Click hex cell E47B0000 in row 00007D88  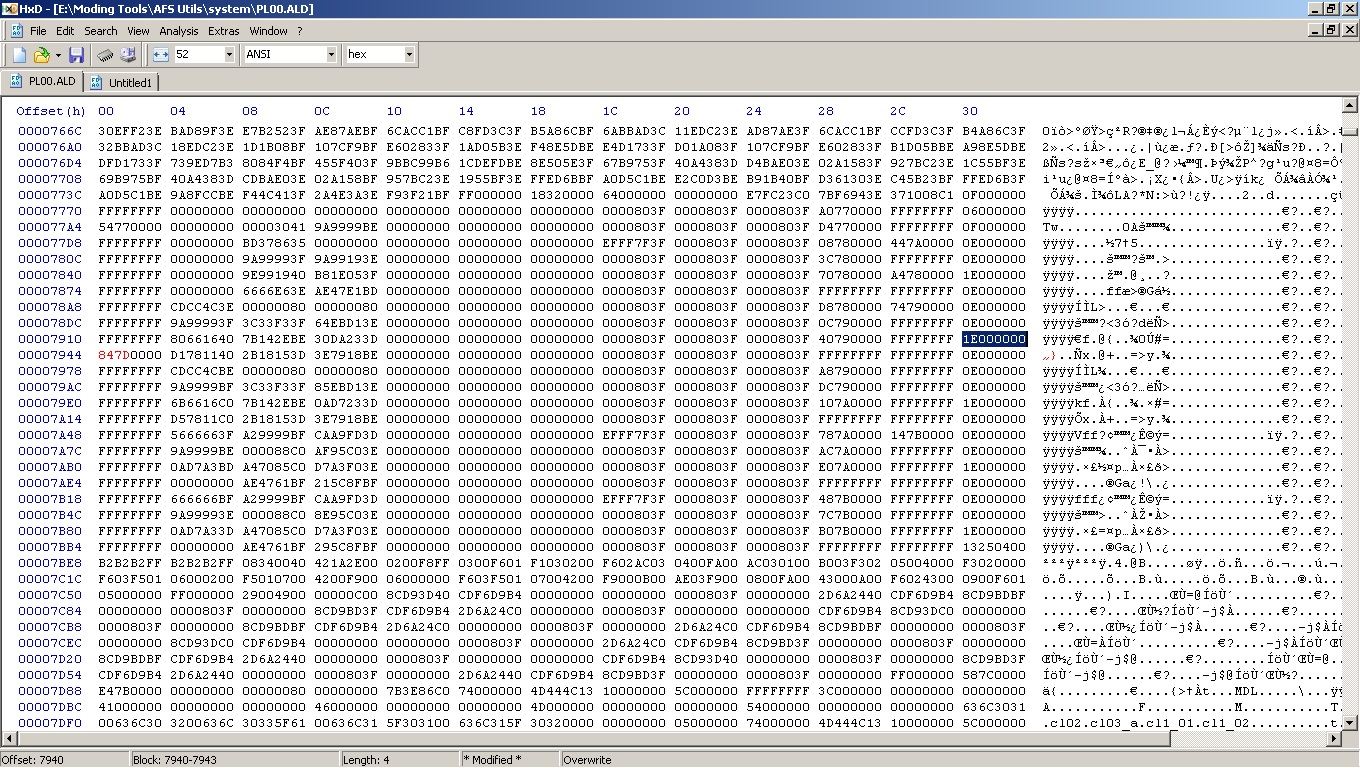tap(130, 691)
